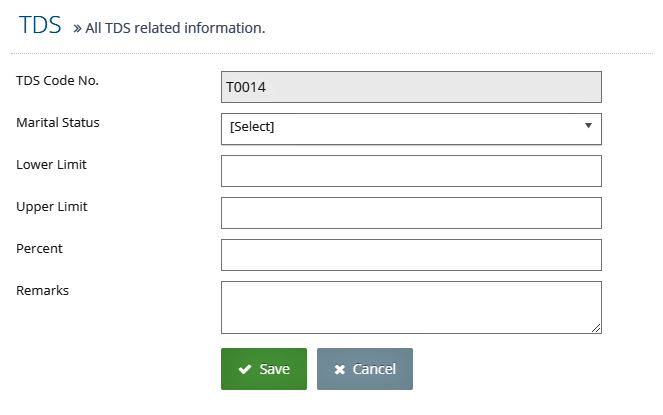Focus the Upper Limit input field
The width and height of the screenshot is (663, 415).
(411, 213)
